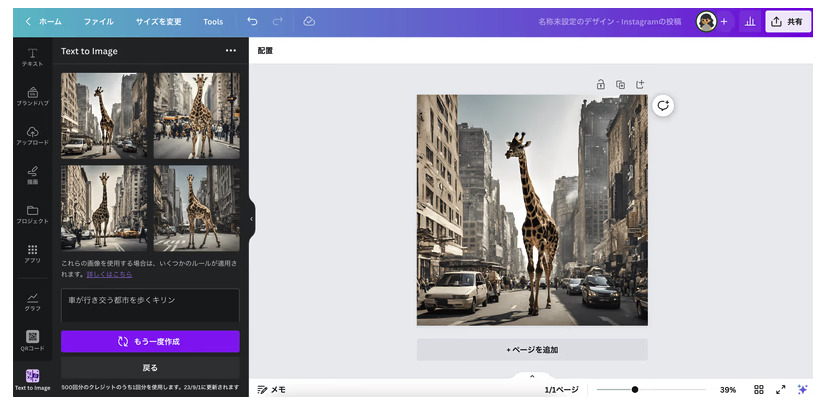
Task: Click the zoom slider handle
Action: (x=635, y=389)
